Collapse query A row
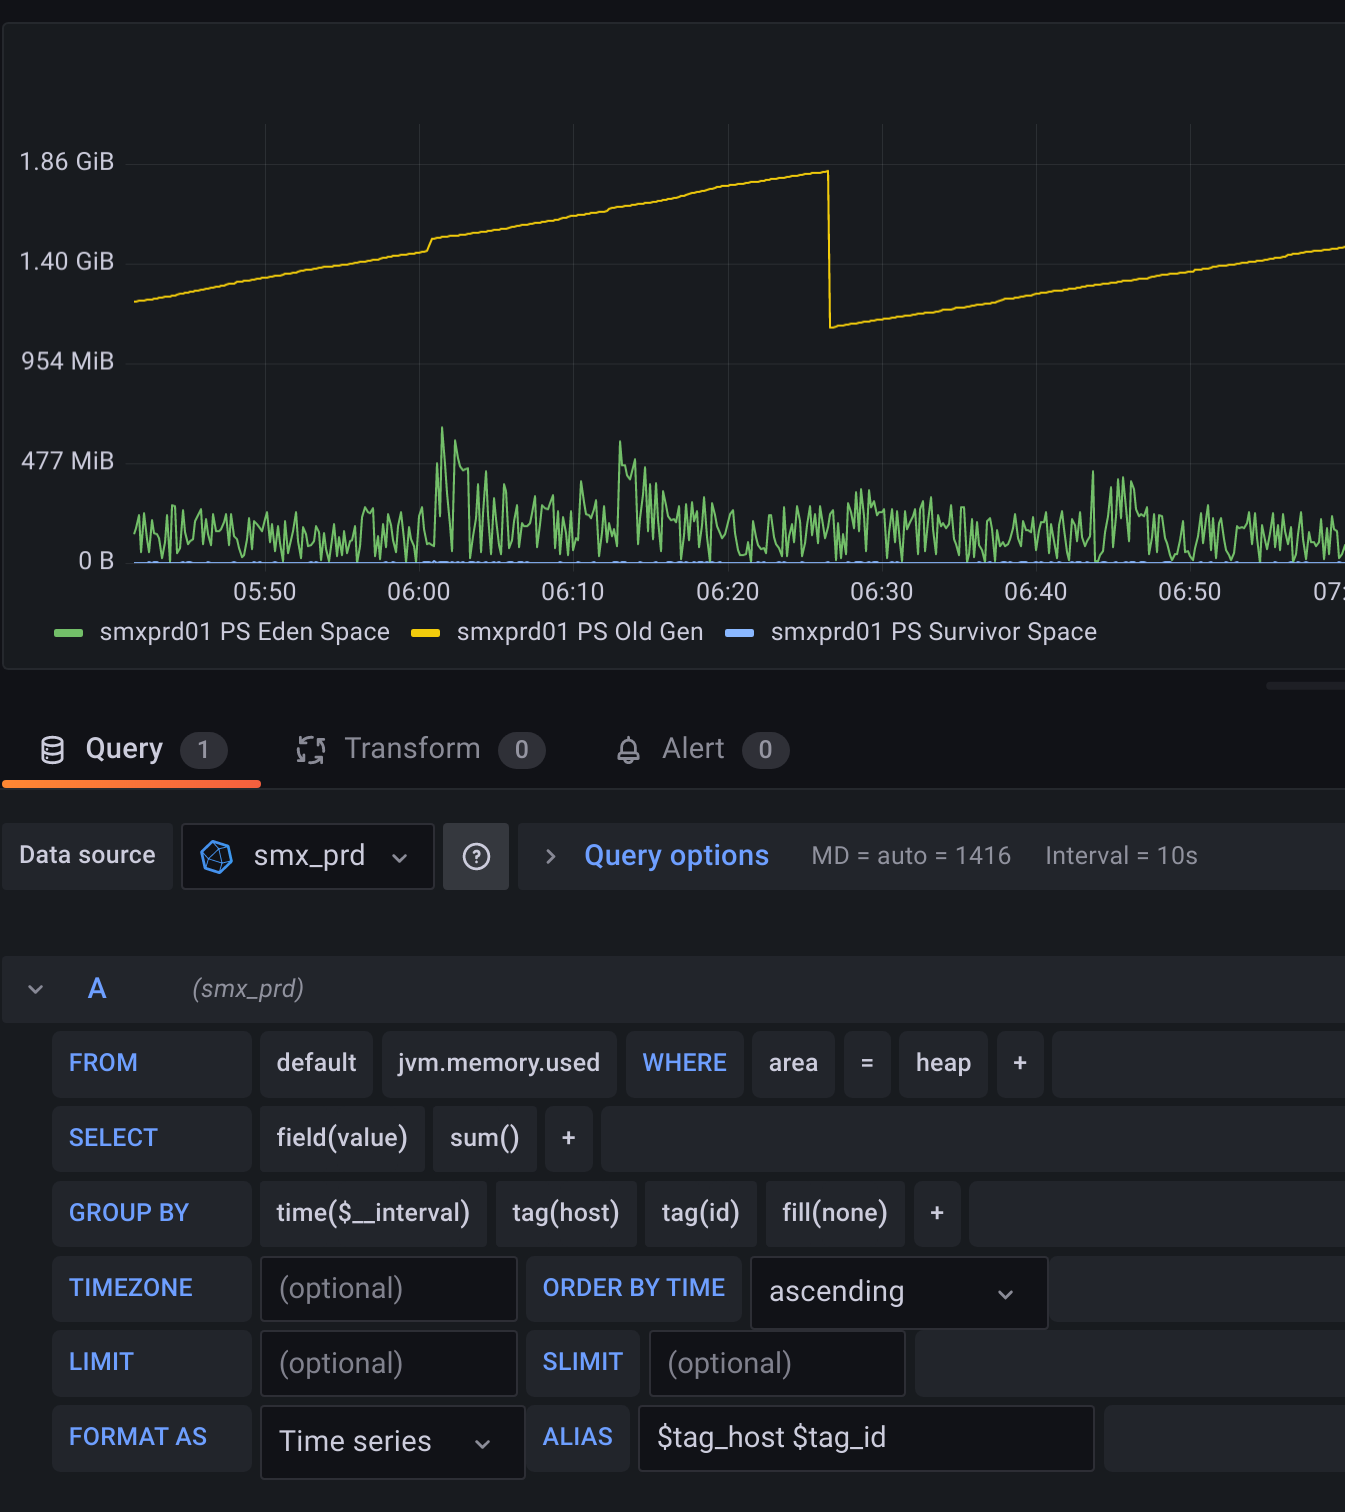Screen dimensions: 1345x1512 (x=36, y=989)
